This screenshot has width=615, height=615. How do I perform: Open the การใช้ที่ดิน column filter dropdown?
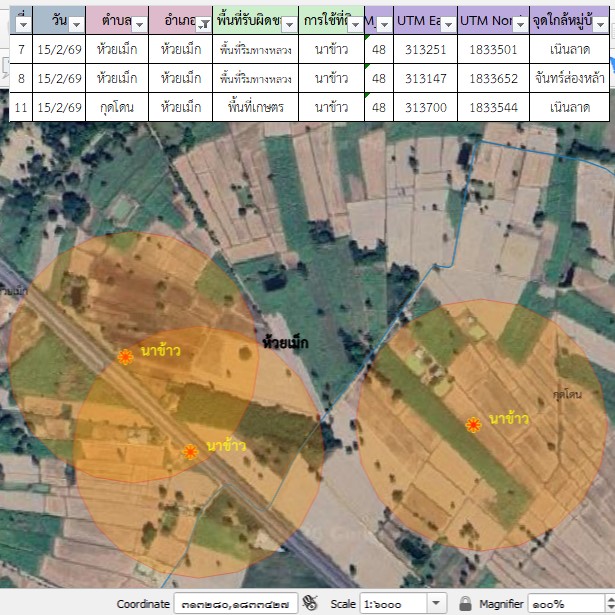pyautogui.click(x=354, y=24)
